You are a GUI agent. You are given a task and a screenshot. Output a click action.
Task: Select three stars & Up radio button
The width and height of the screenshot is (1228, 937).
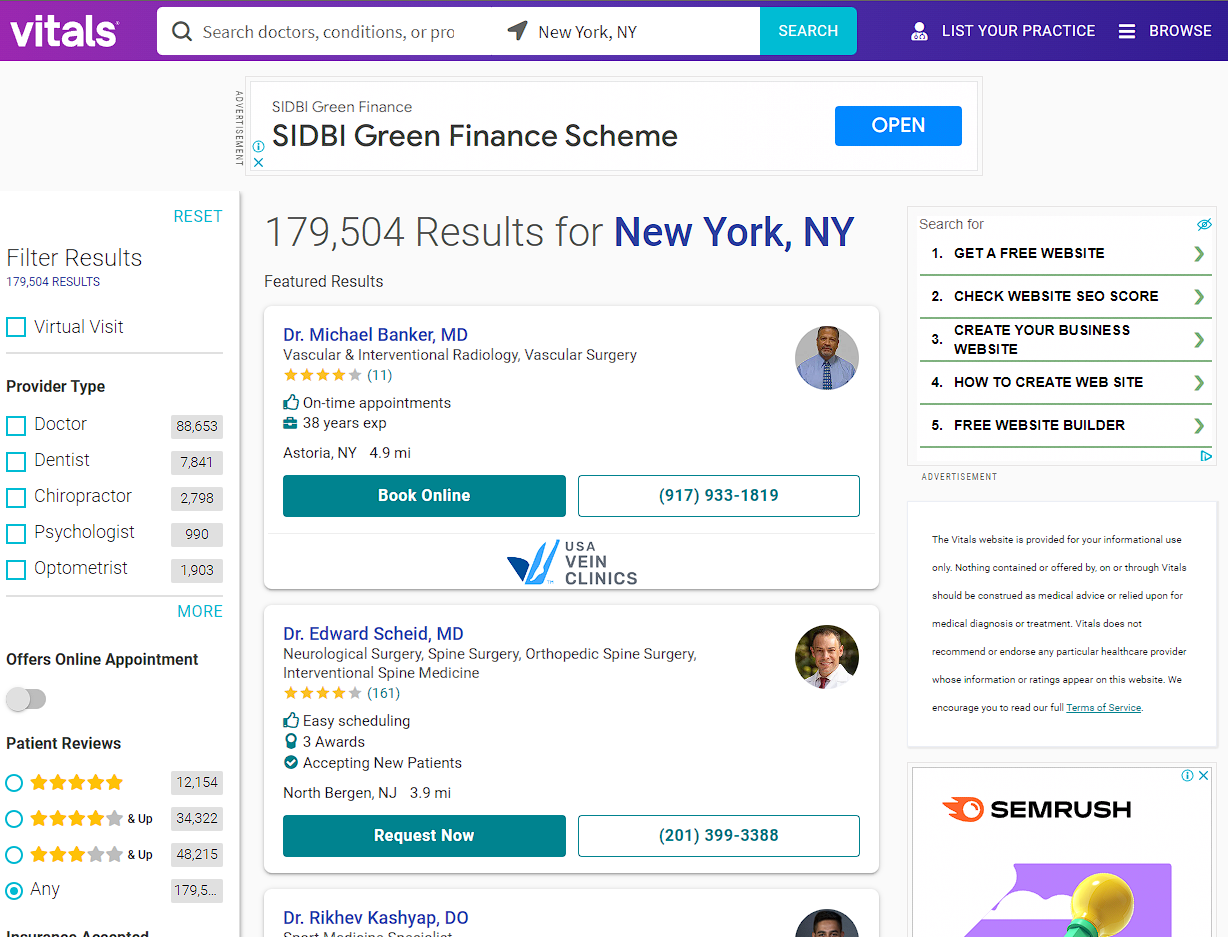click(14, 855)
